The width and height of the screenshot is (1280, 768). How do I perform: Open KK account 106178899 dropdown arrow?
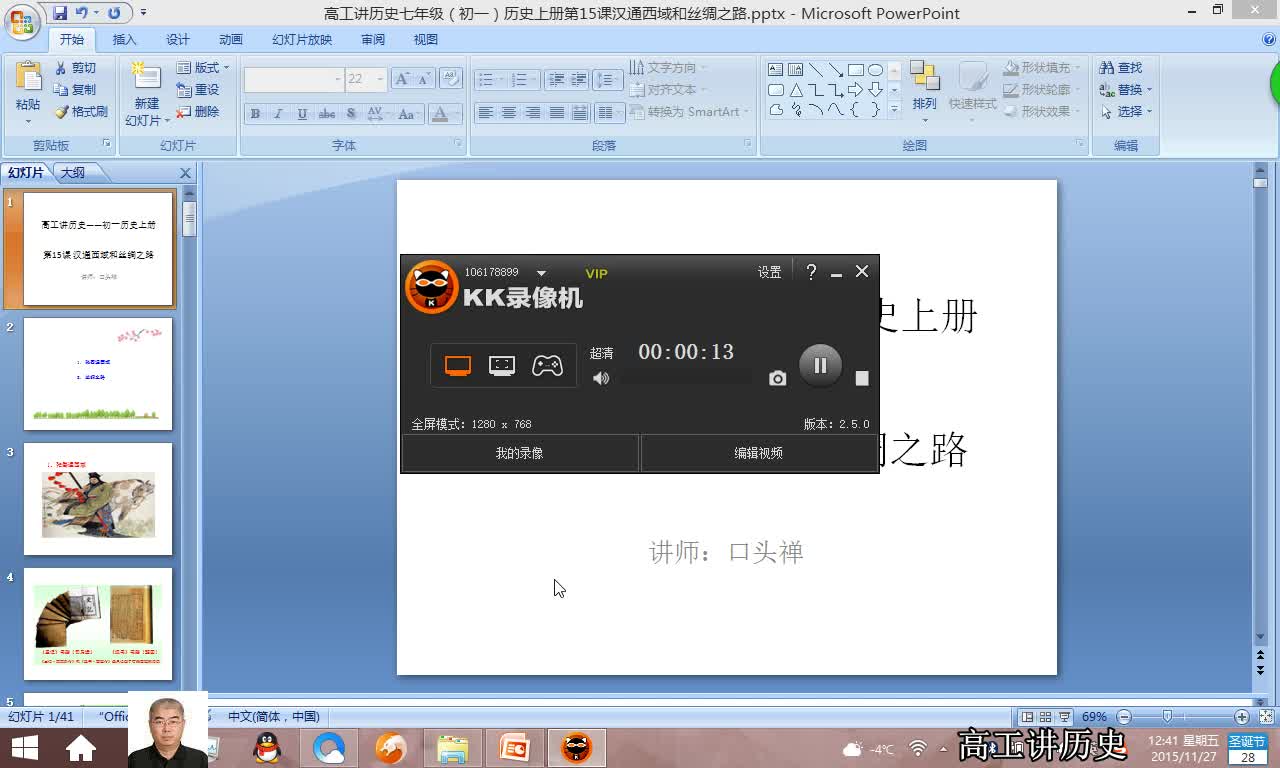tap(541, 273)
